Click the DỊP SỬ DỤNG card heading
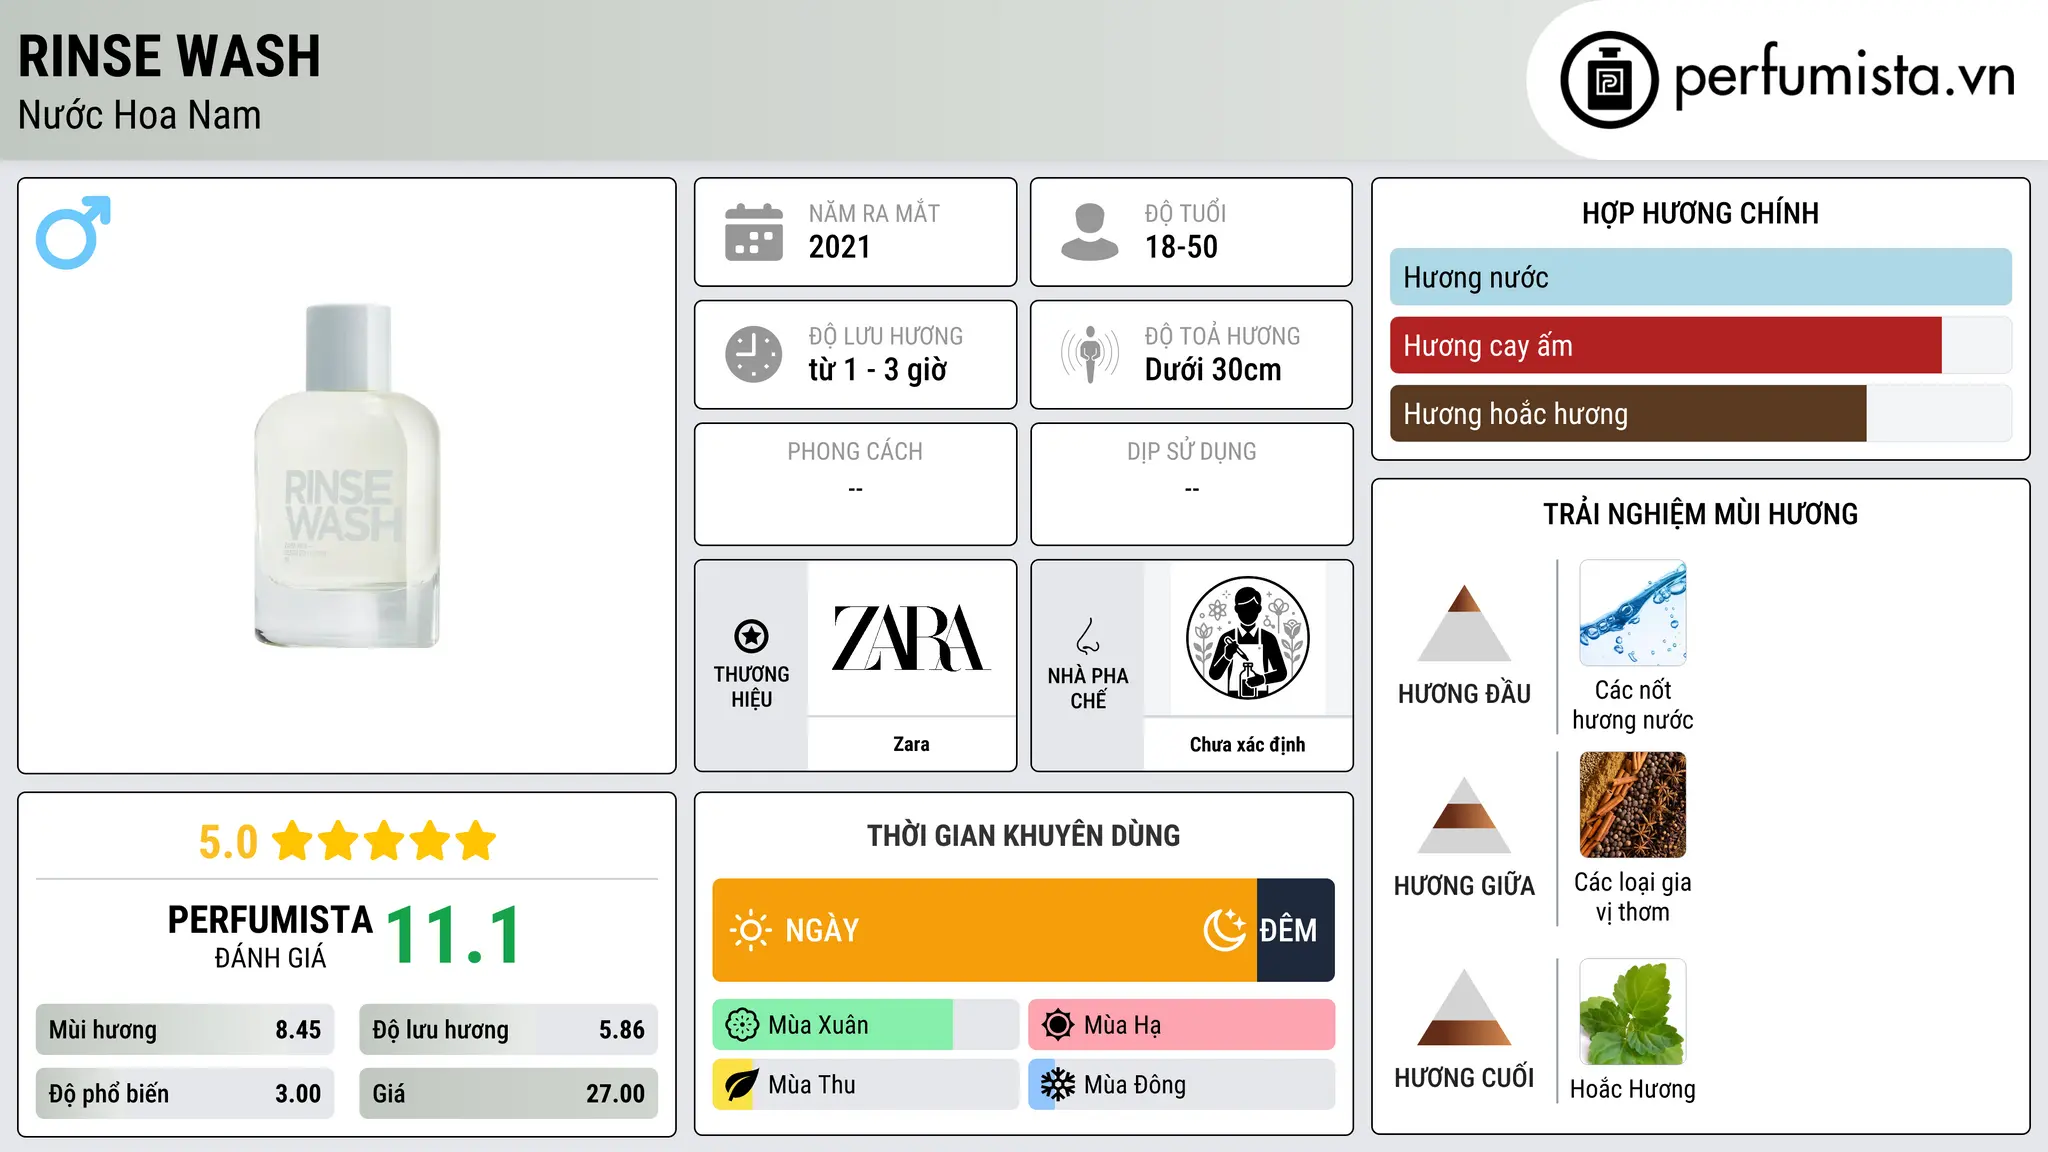This screenshot has height=1152, width=2048. tap(1191, 451)
